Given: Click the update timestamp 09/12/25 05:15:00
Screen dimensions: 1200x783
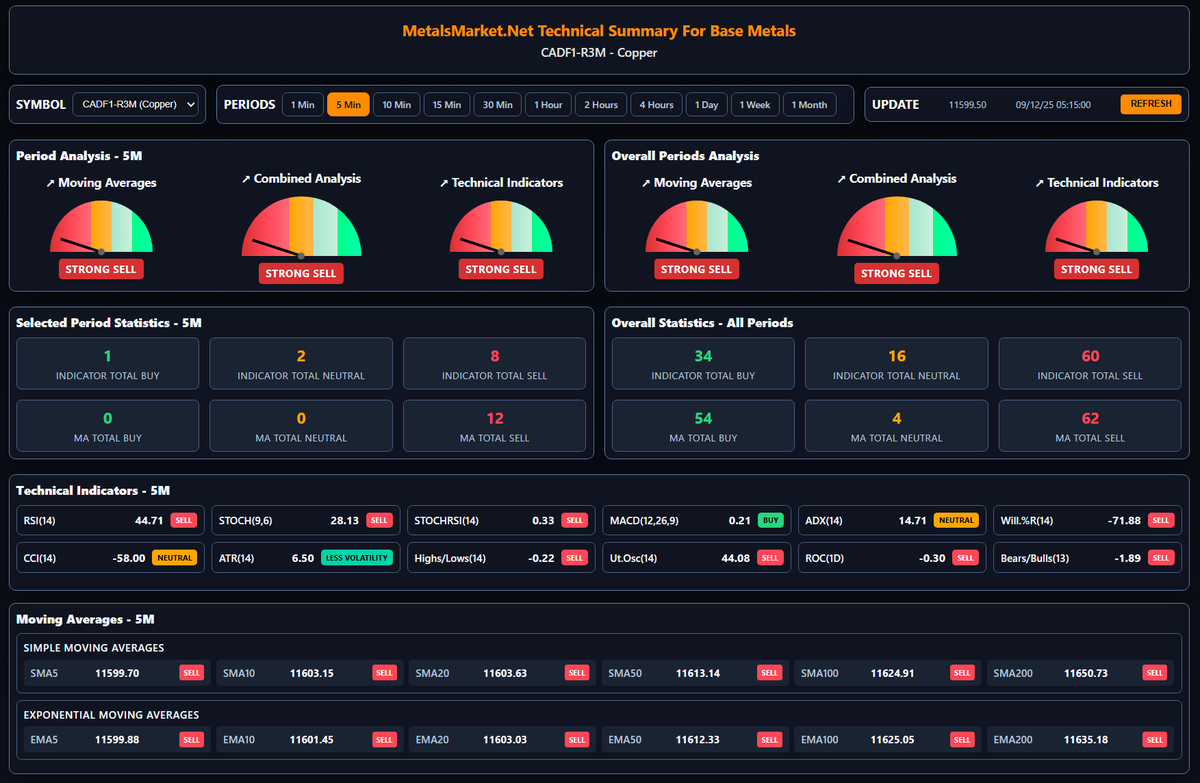Looking at the screenshot, I should 1053,104.
